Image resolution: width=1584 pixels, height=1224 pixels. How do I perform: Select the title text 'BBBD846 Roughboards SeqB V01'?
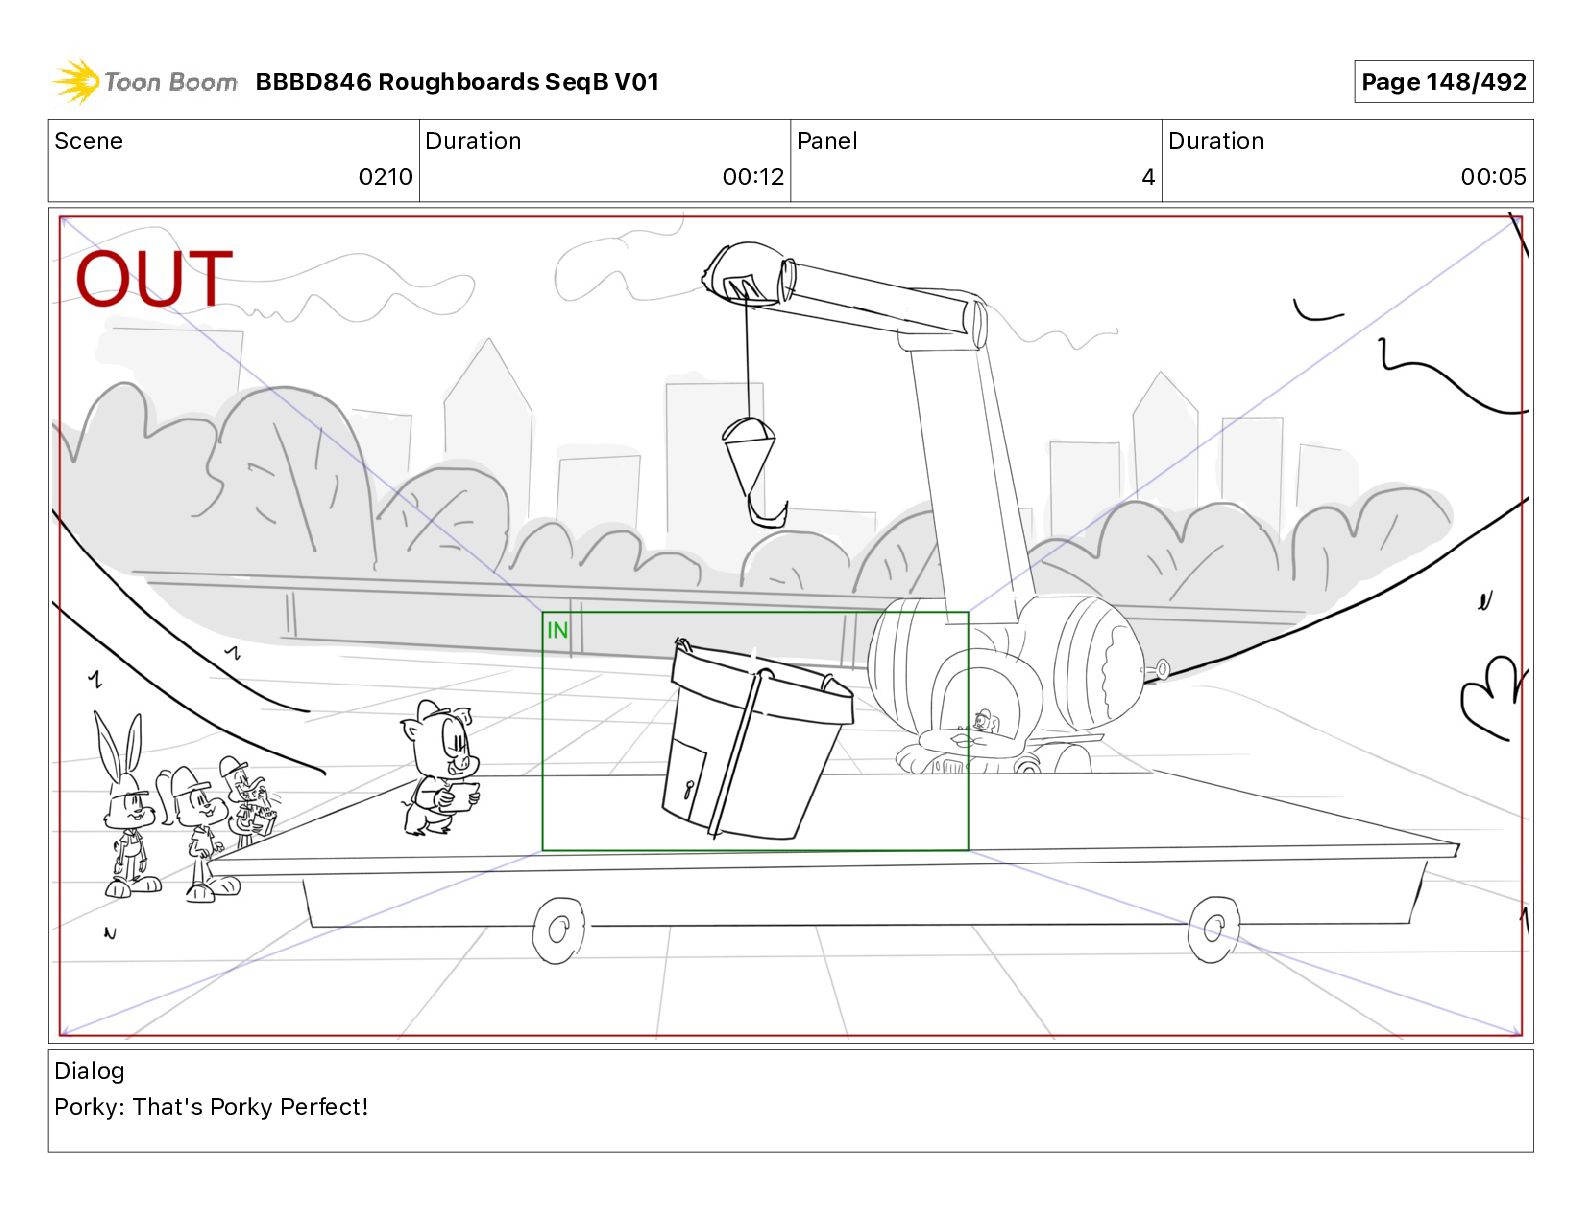[457, 82]
